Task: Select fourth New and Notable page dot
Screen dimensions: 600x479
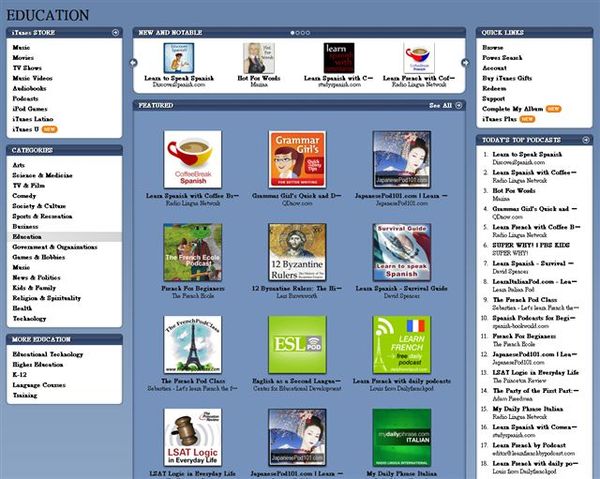Action: click(x=308, y=33)
